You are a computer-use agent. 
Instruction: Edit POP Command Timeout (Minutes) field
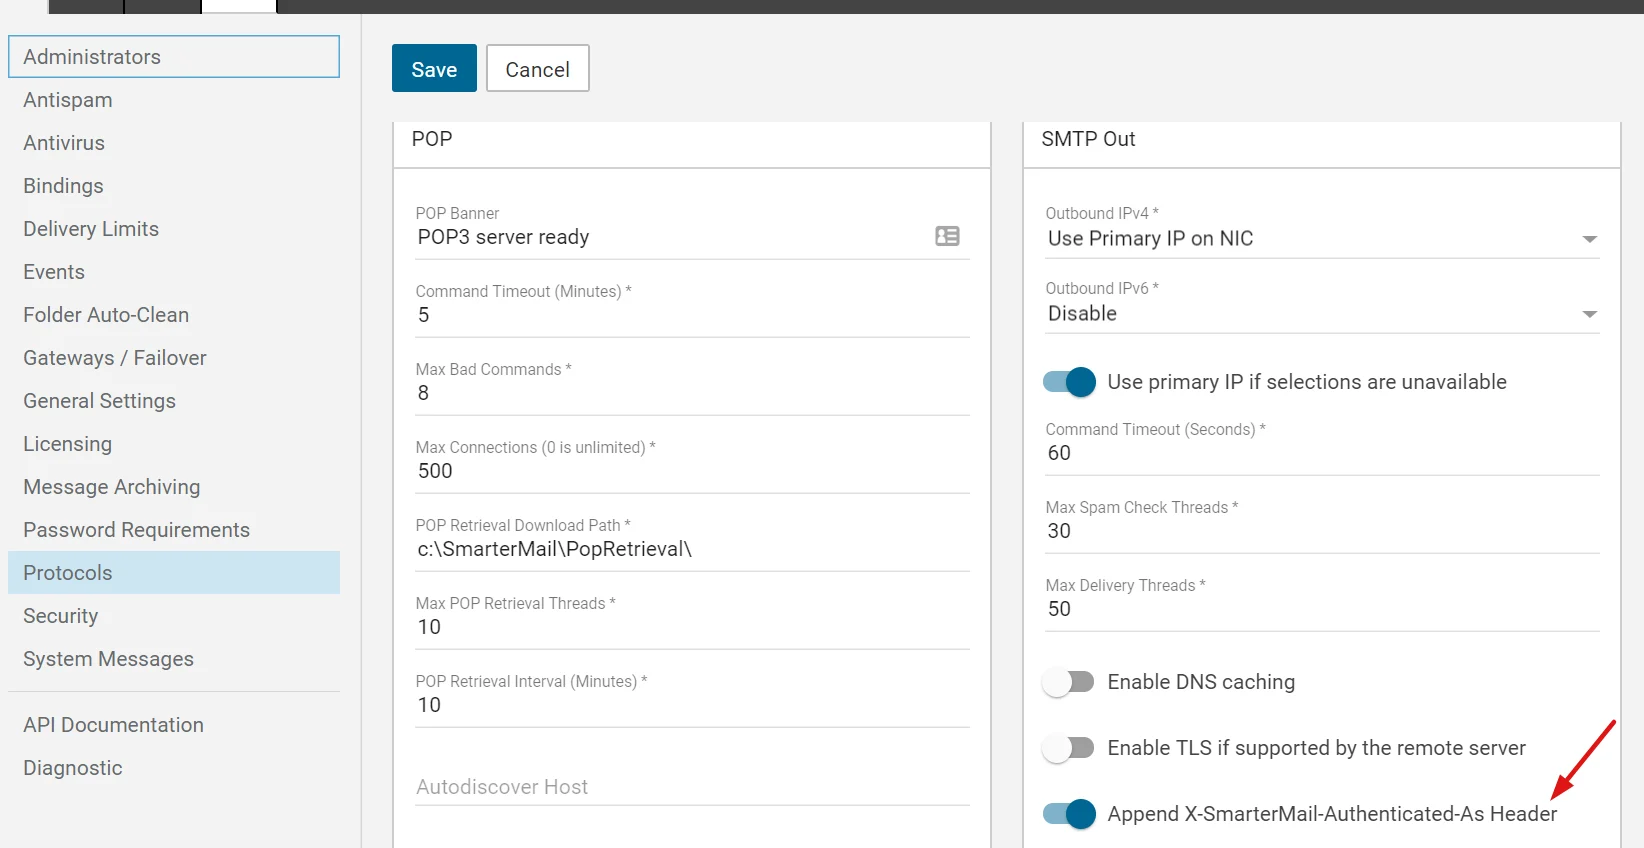pos(692,315)
